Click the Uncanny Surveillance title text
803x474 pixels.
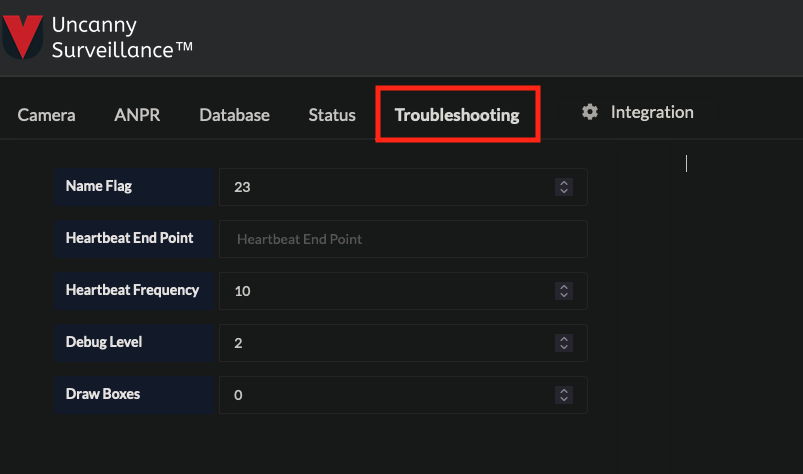[121, 37]
